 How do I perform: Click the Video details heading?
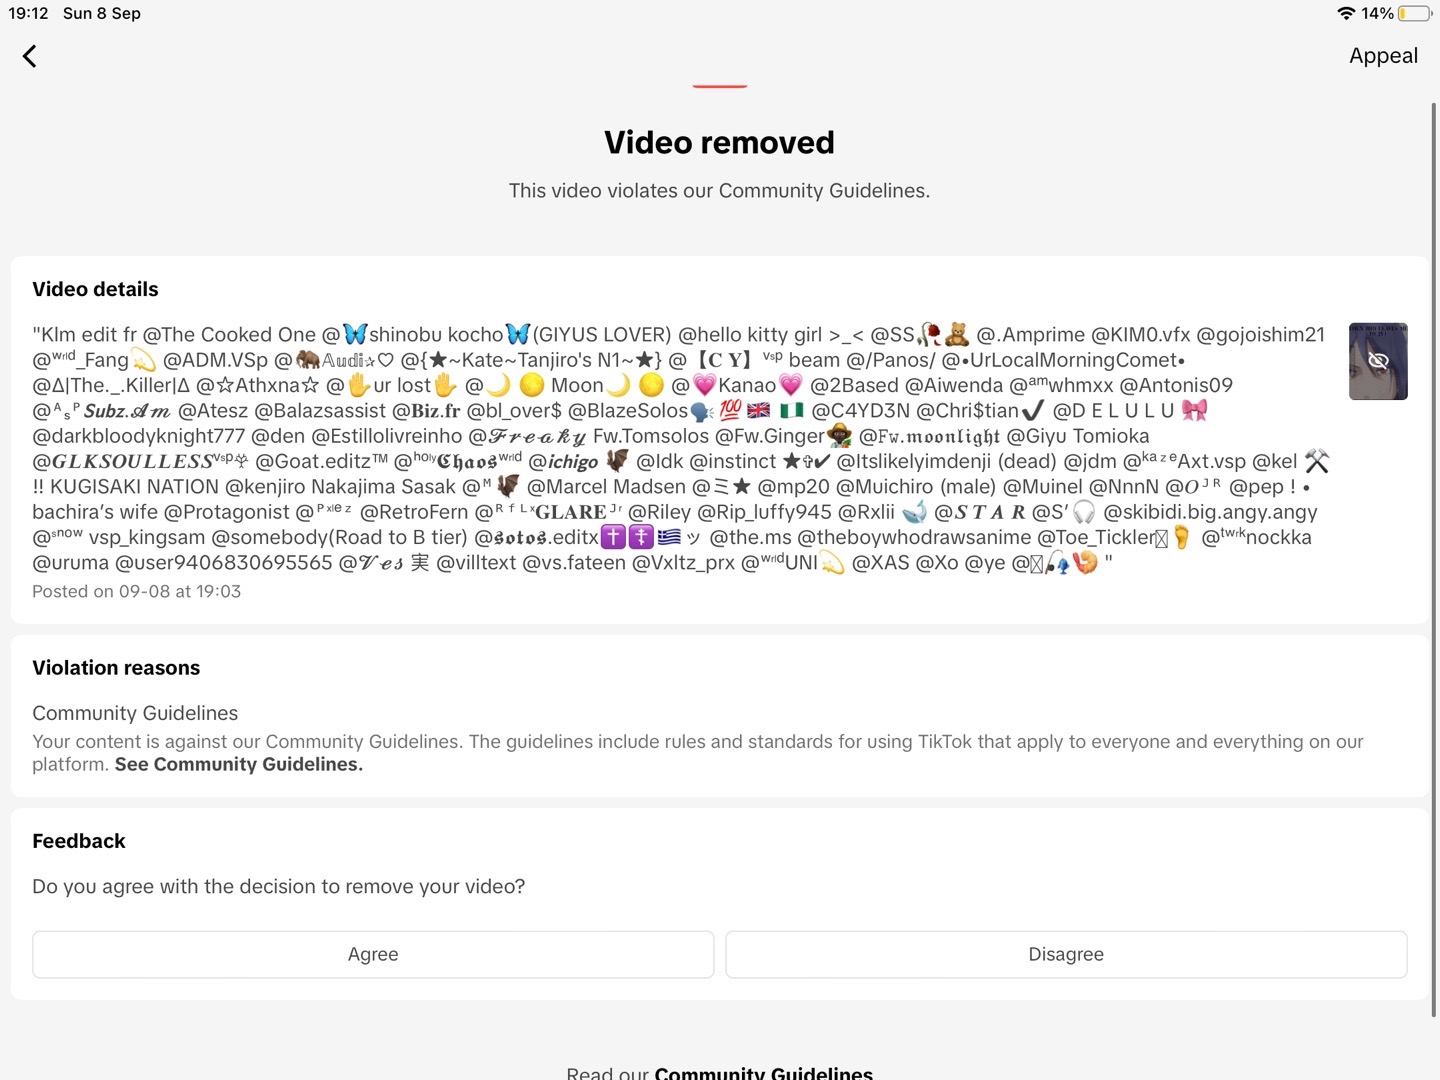tap(95, 289)
